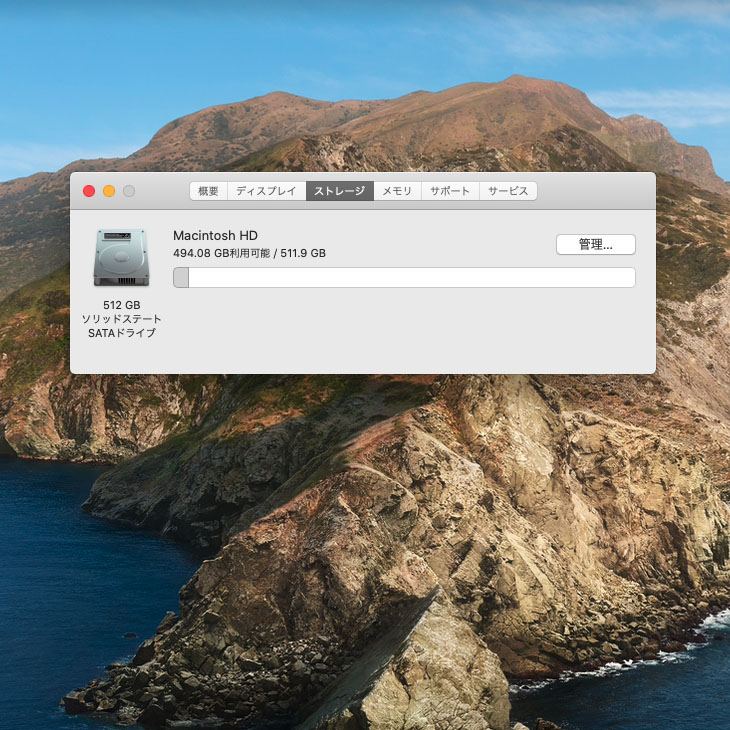730x730 pixels.
Task: Minimize the window with the yellow button
Action: coord(109,191)
